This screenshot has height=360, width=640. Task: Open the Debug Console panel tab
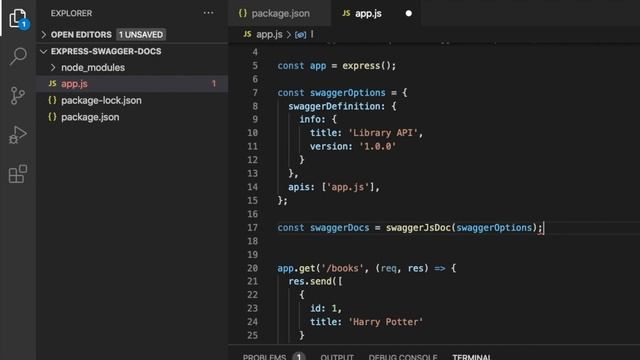[403, 357]
